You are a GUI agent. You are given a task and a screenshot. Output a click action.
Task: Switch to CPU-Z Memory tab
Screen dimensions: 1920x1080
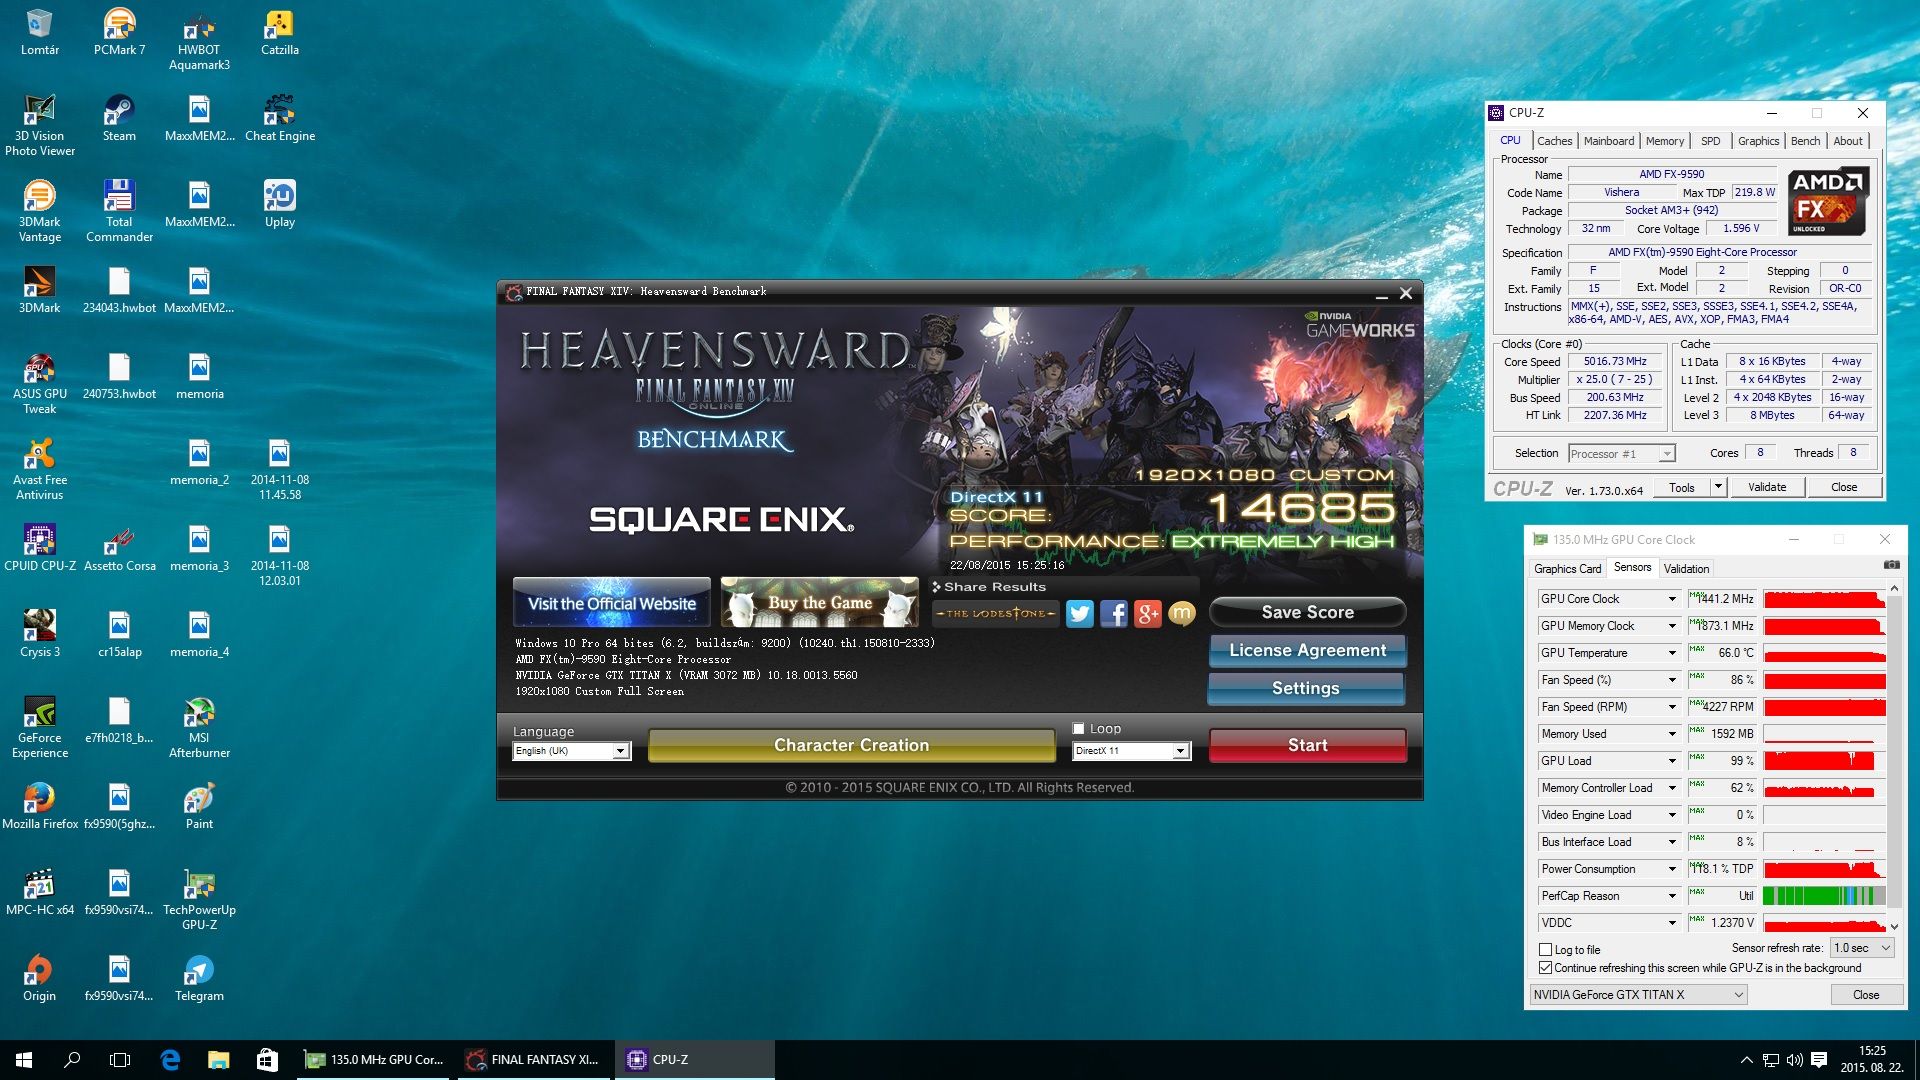click(x=1664, y=141)
